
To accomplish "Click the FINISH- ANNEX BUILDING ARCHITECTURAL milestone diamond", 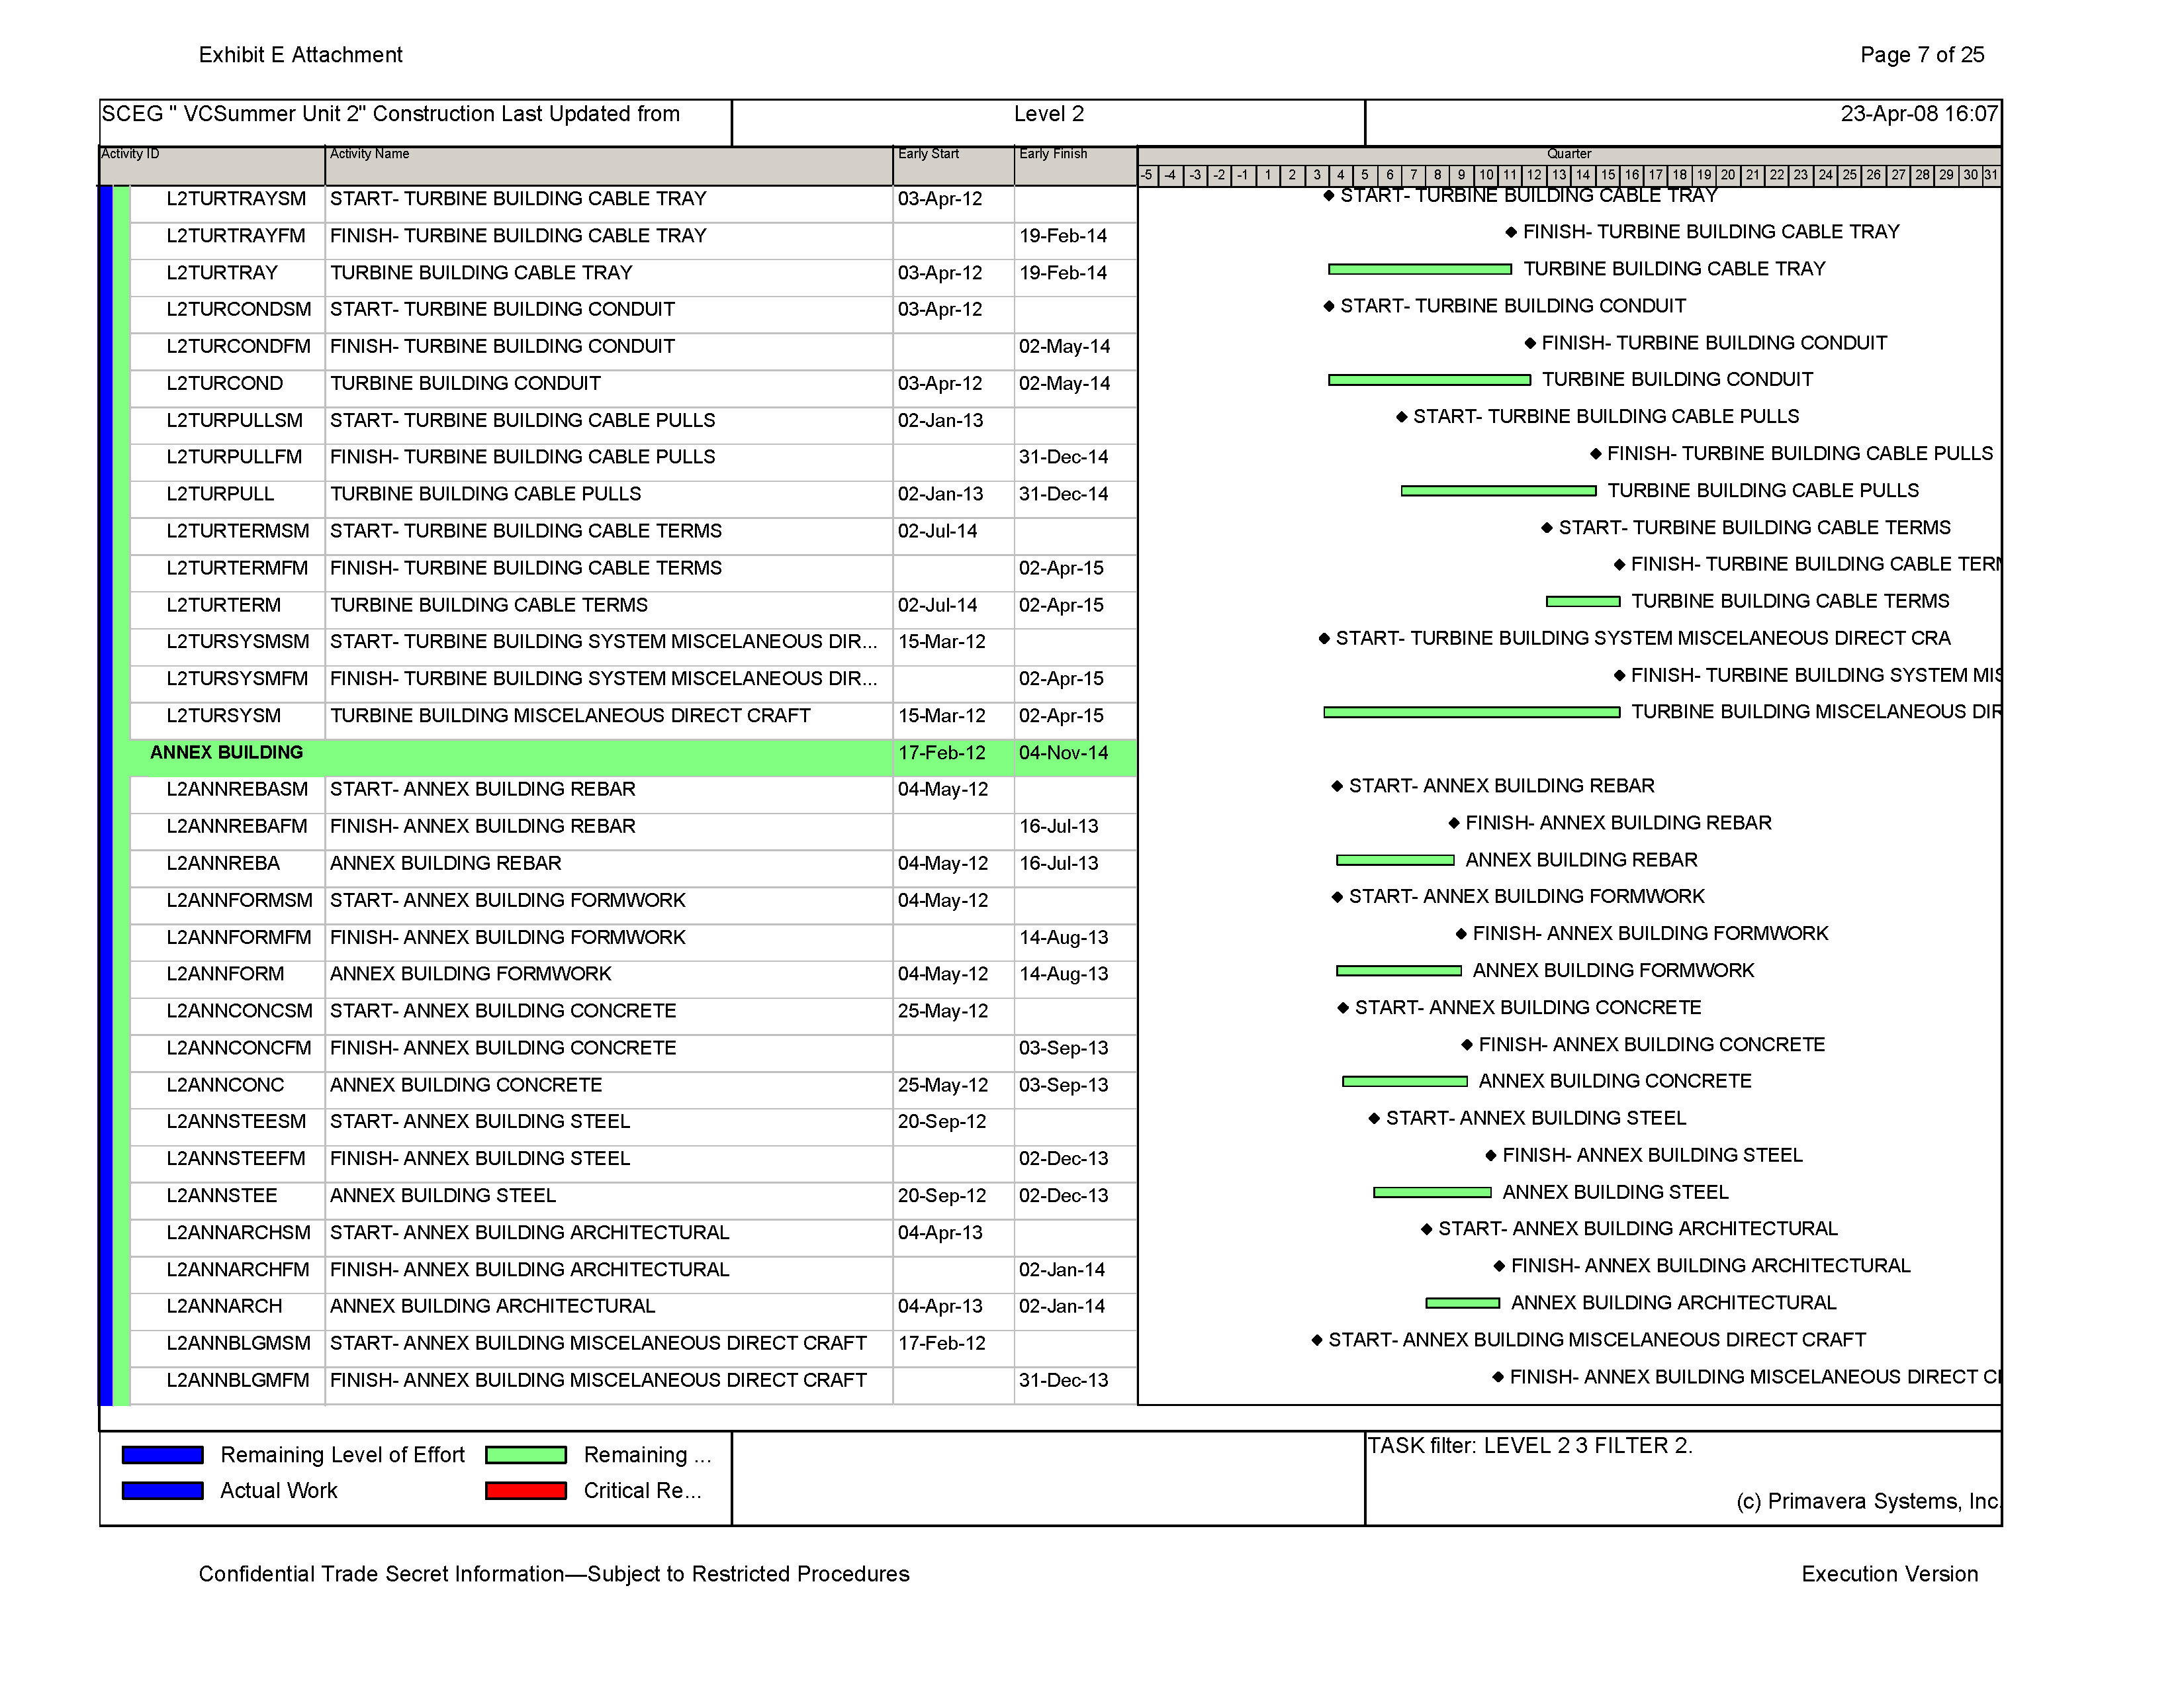I will click(1499, 1266).
